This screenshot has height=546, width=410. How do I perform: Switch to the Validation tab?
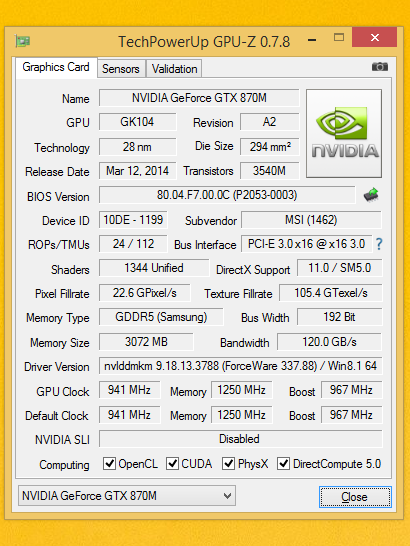(175, 69)
